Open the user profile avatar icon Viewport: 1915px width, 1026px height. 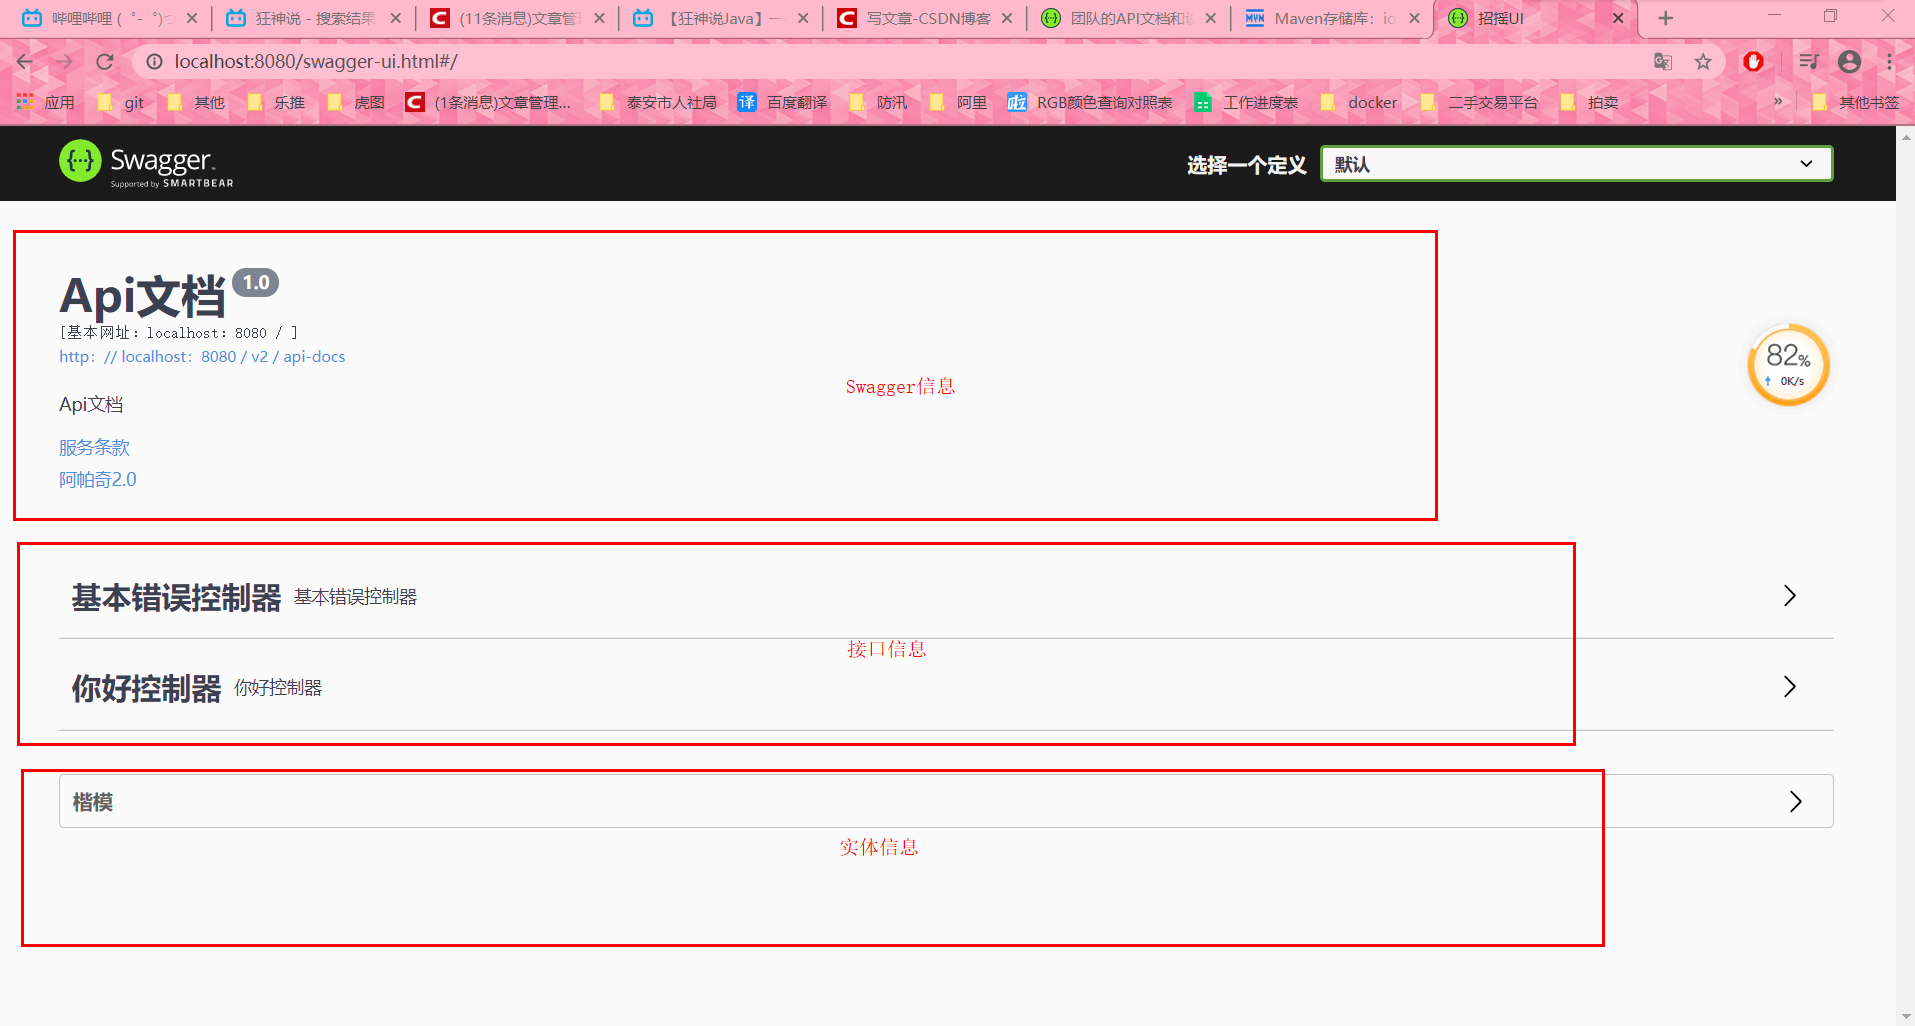click(x=1850, y=62)
